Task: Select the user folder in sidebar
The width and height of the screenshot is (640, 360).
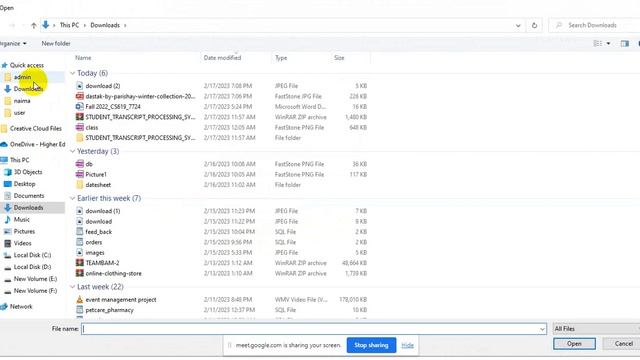Action: coord(19,112)
